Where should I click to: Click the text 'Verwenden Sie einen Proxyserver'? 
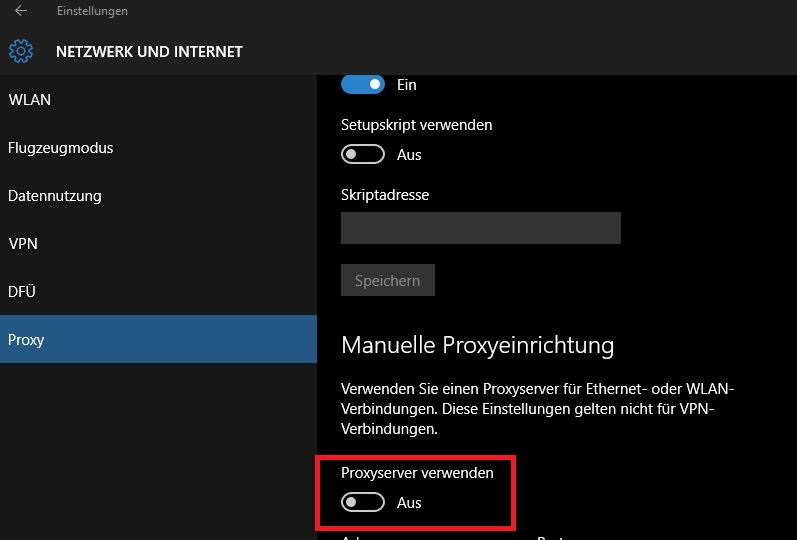point(450,389)
